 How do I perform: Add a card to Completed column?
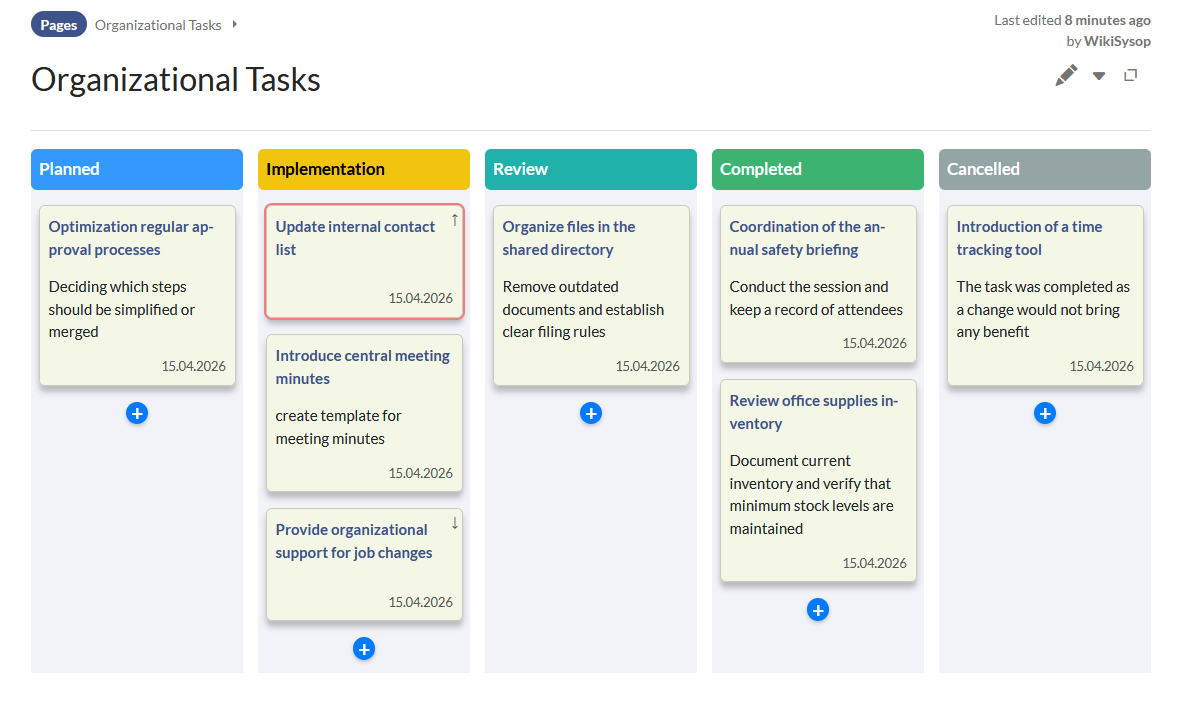pos(818,610)
